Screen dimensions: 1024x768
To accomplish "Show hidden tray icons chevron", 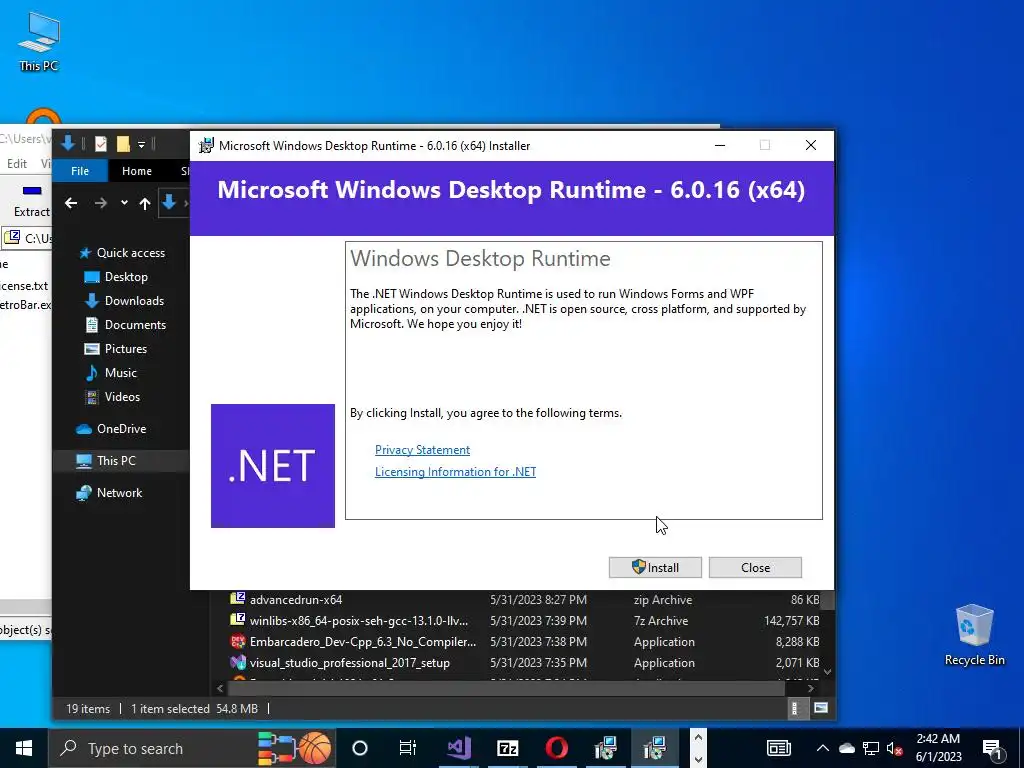I will pyautogui.click(x=823, y=748).
